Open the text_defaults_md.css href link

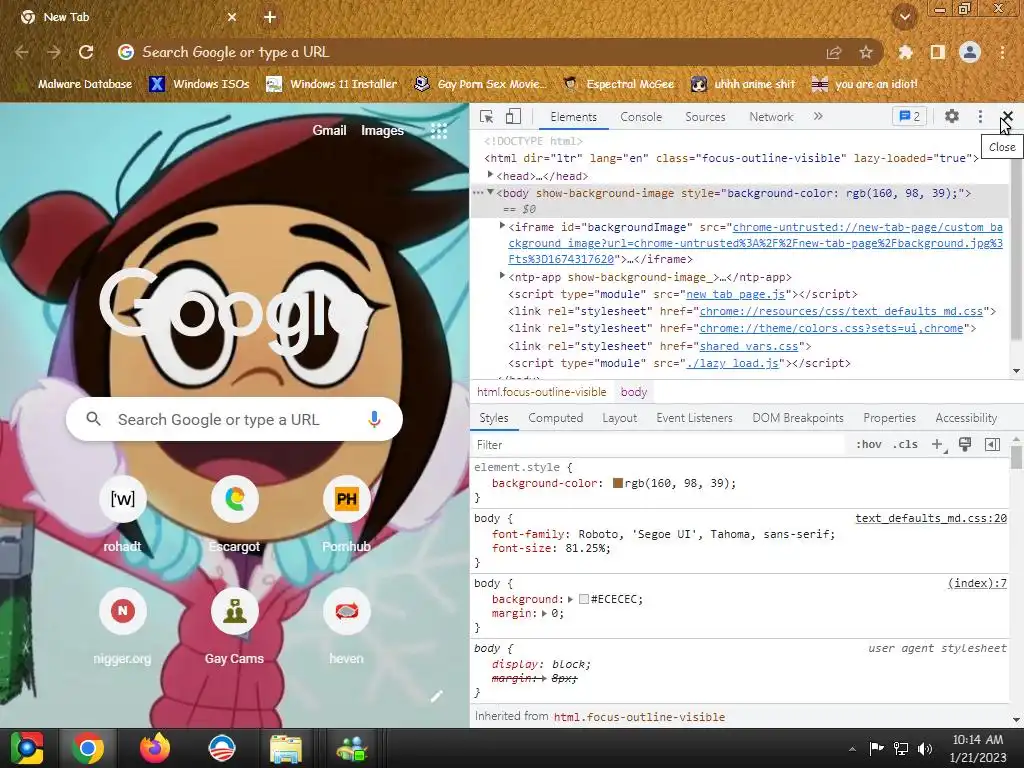coord(841,312)
